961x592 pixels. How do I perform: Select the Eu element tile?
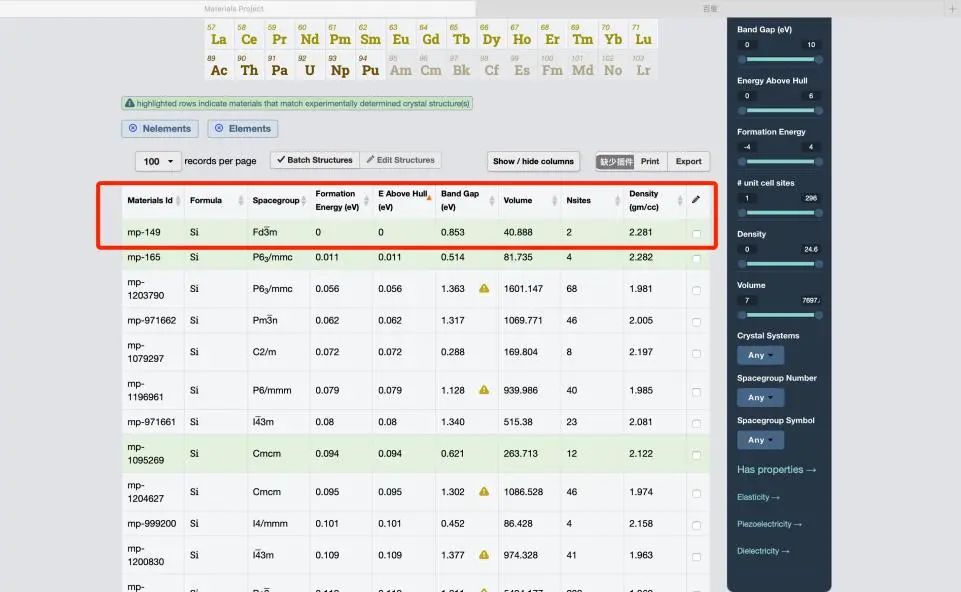tap(401, 34)
